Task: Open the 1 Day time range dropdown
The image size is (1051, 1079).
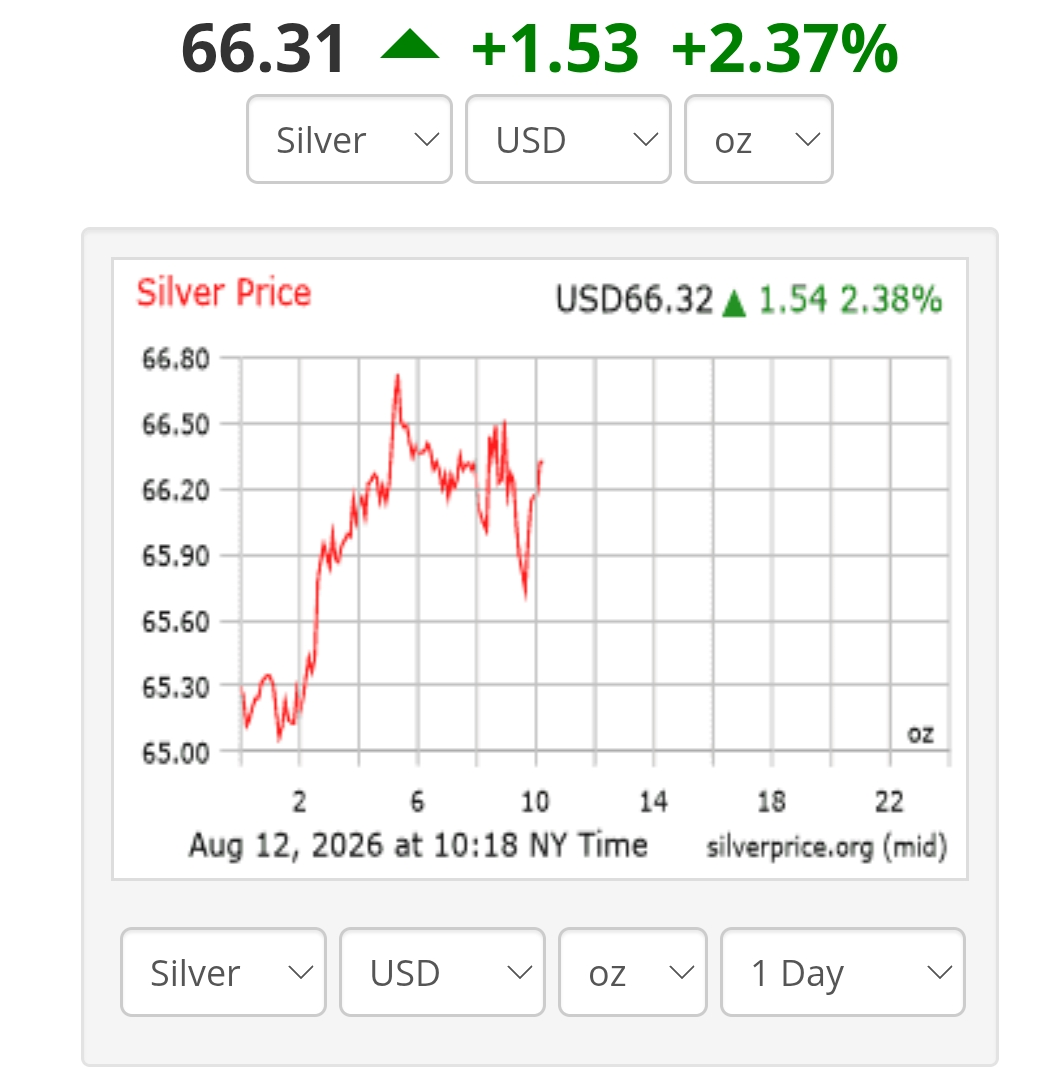Action: pos(843,972)
